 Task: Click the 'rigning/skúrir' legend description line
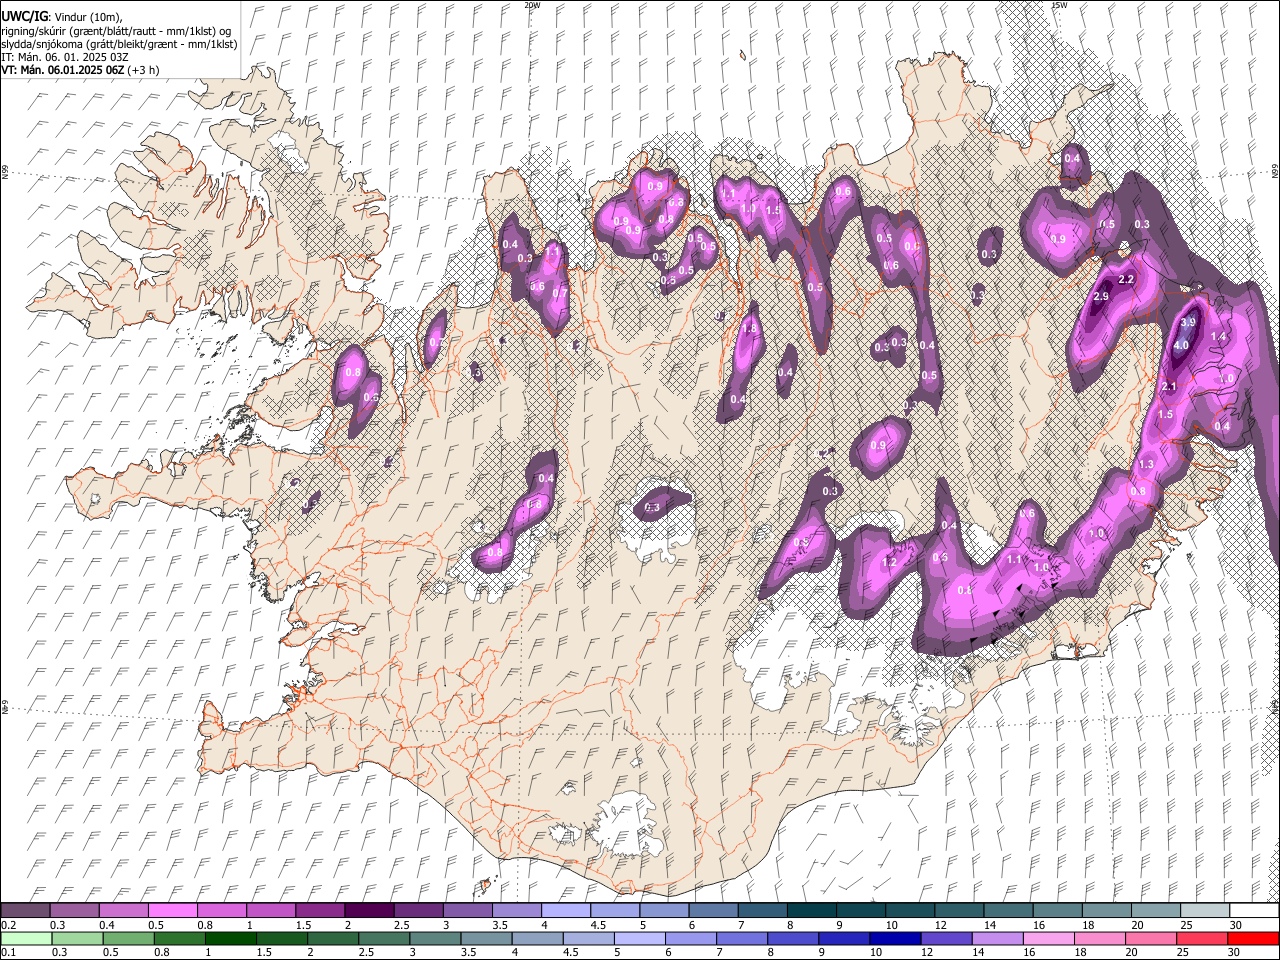pos(116,31)
